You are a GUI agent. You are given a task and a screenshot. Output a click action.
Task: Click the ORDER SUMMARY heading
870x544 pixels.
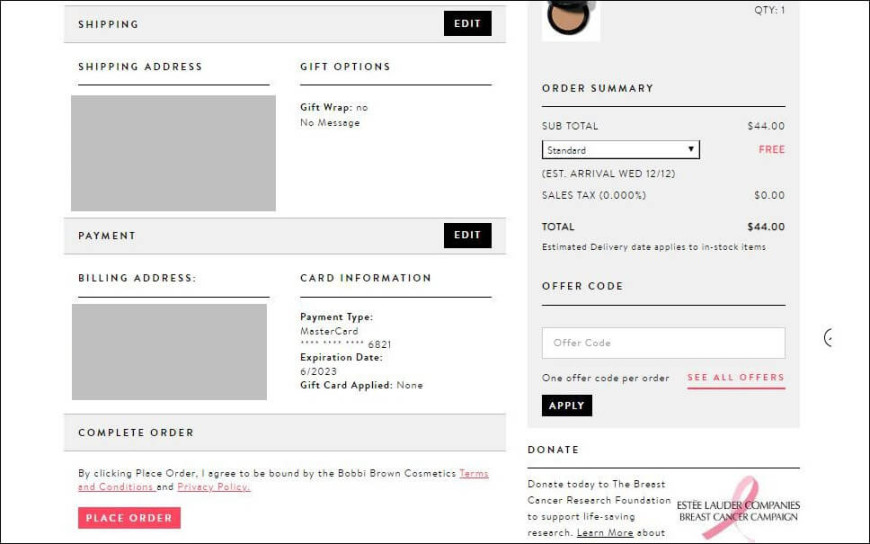tap(598, 88)
